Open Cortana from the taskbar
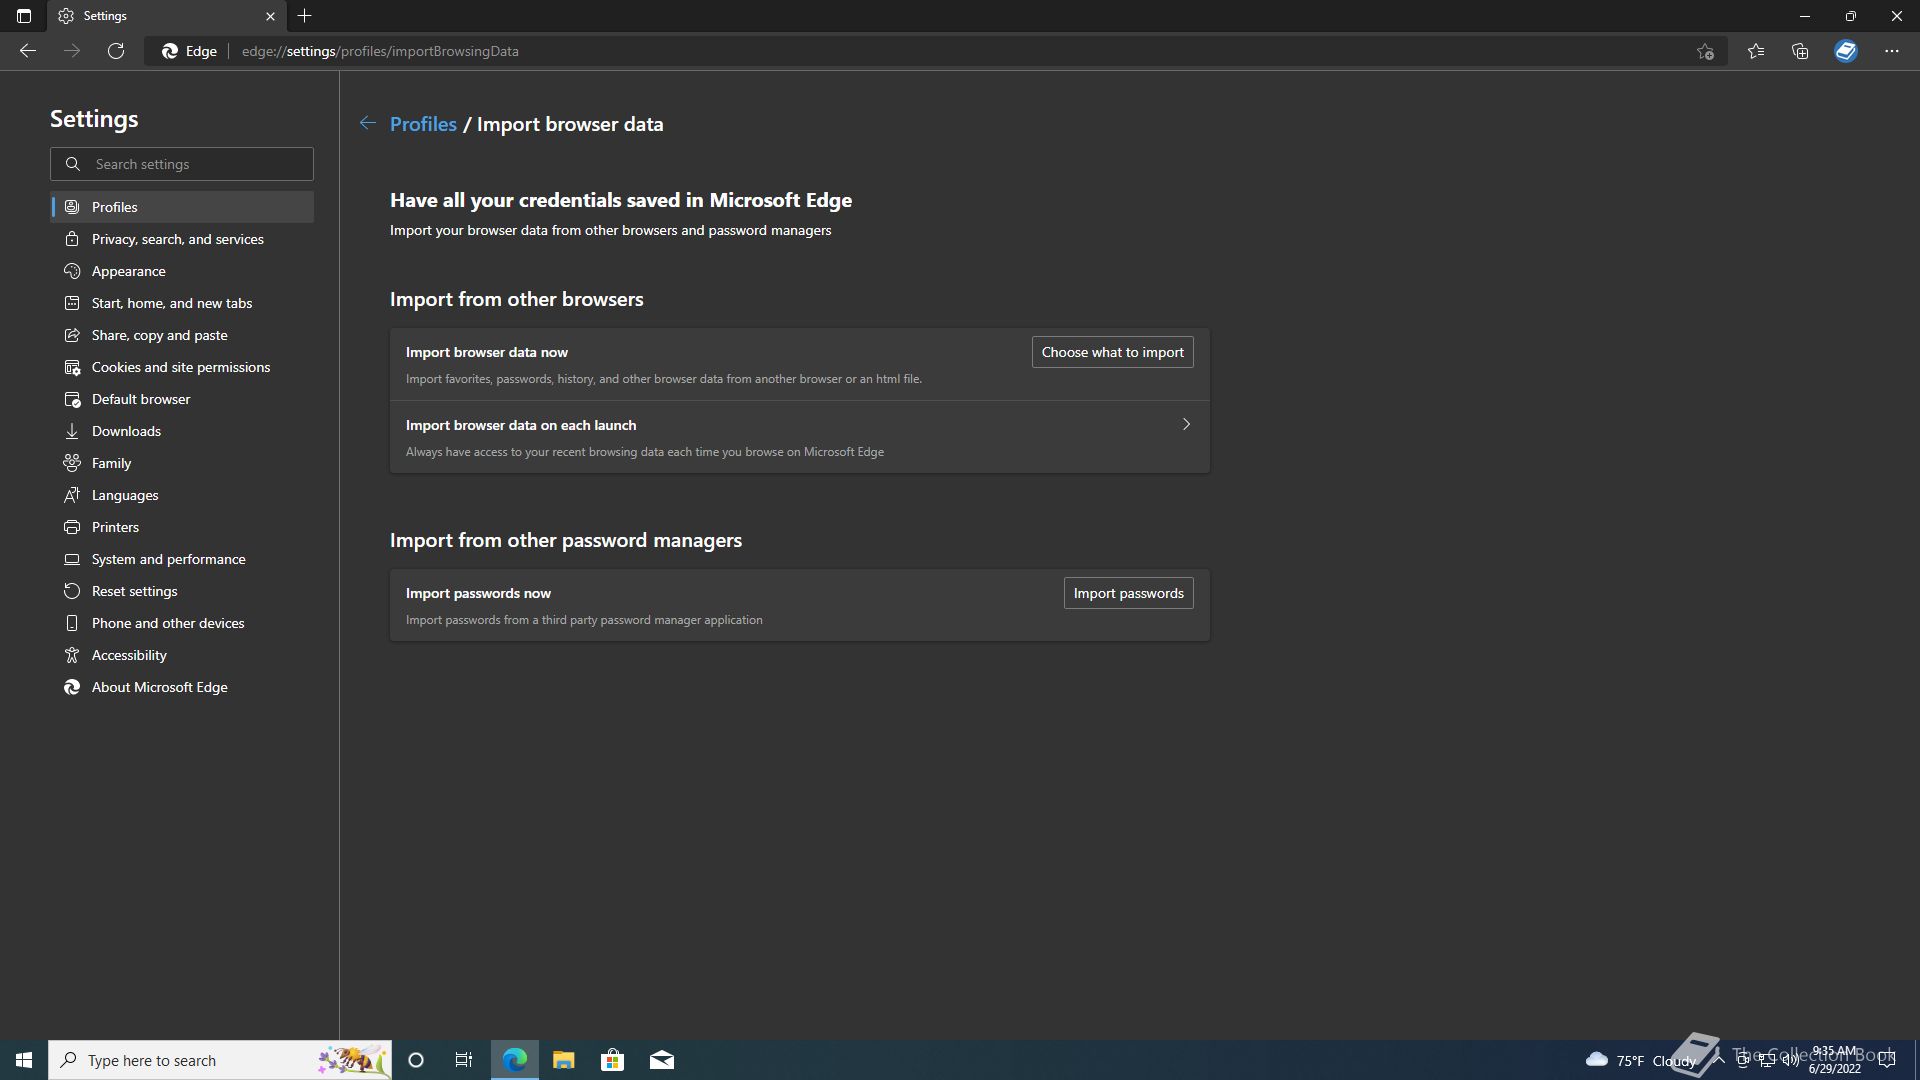This screenshot has height=1080, width=1920. (x=416, y=1060)
